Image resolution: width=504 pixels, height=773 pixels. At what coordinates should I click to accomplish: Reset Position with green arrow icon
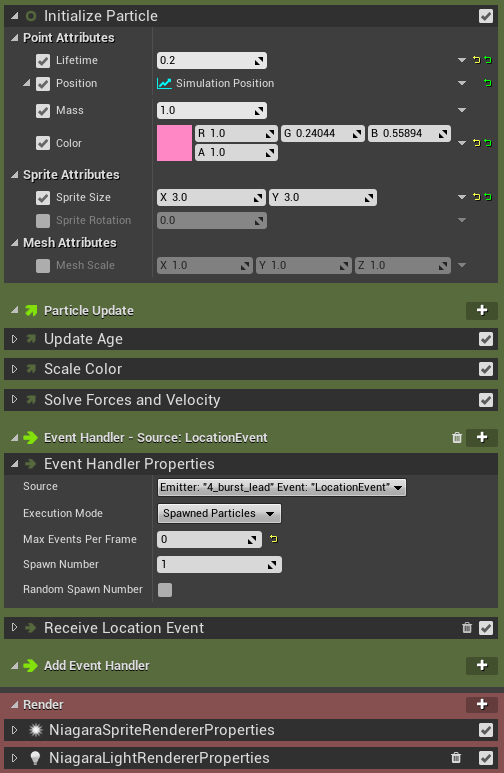click(x=488, y=83)
